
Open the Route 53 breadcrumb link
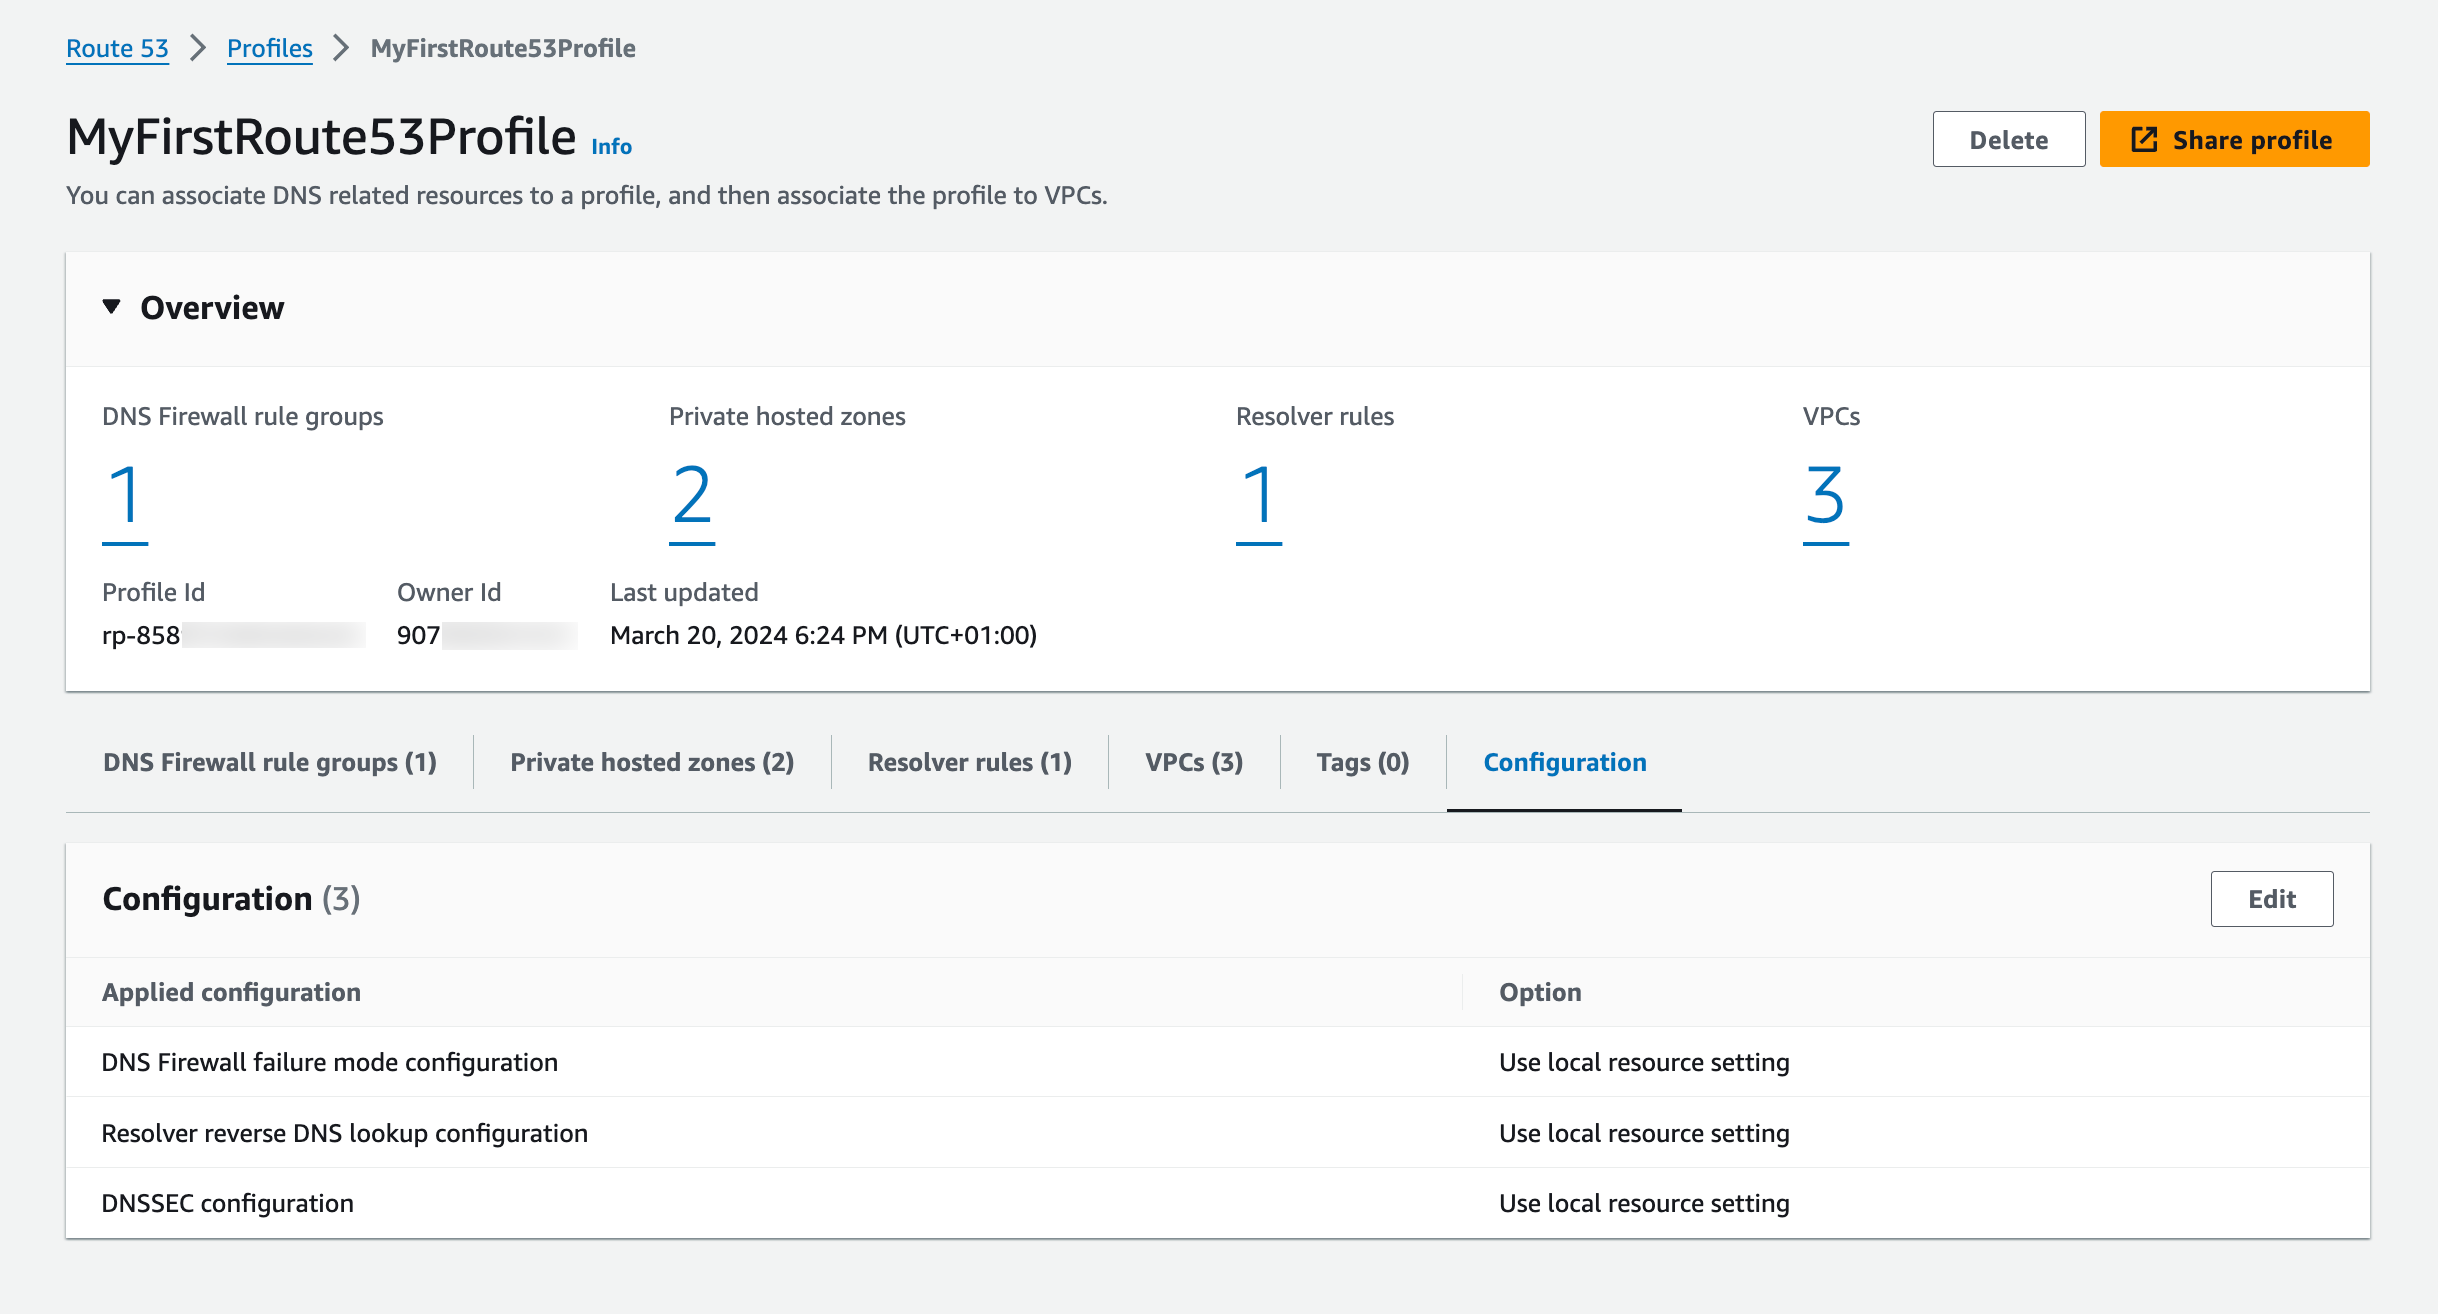tap(117, 48)
